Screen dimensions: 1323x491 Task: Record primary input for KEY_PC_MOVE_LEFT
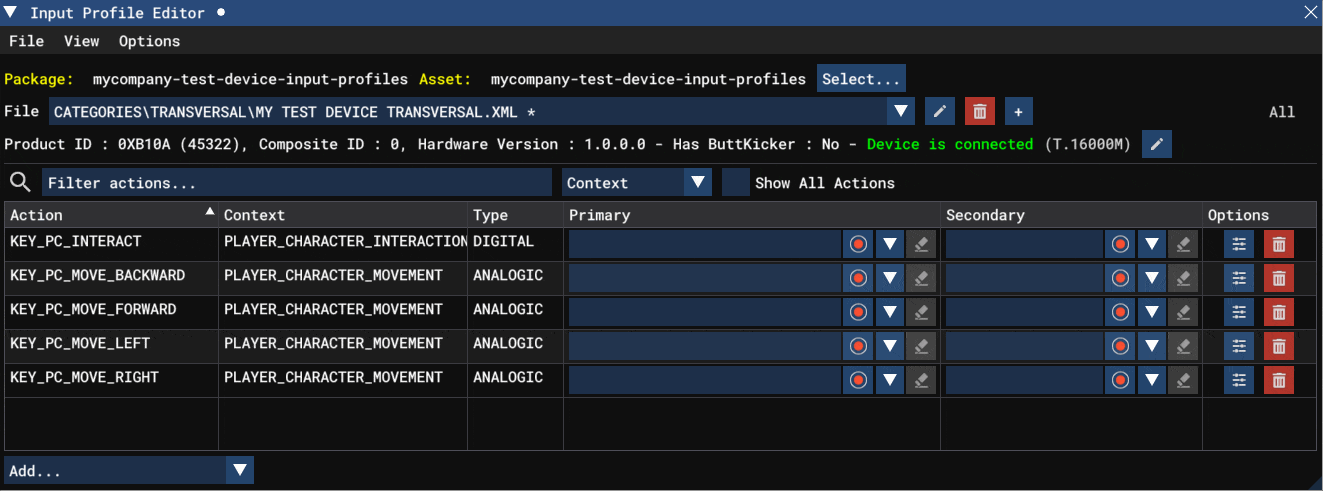coord(858,346)
